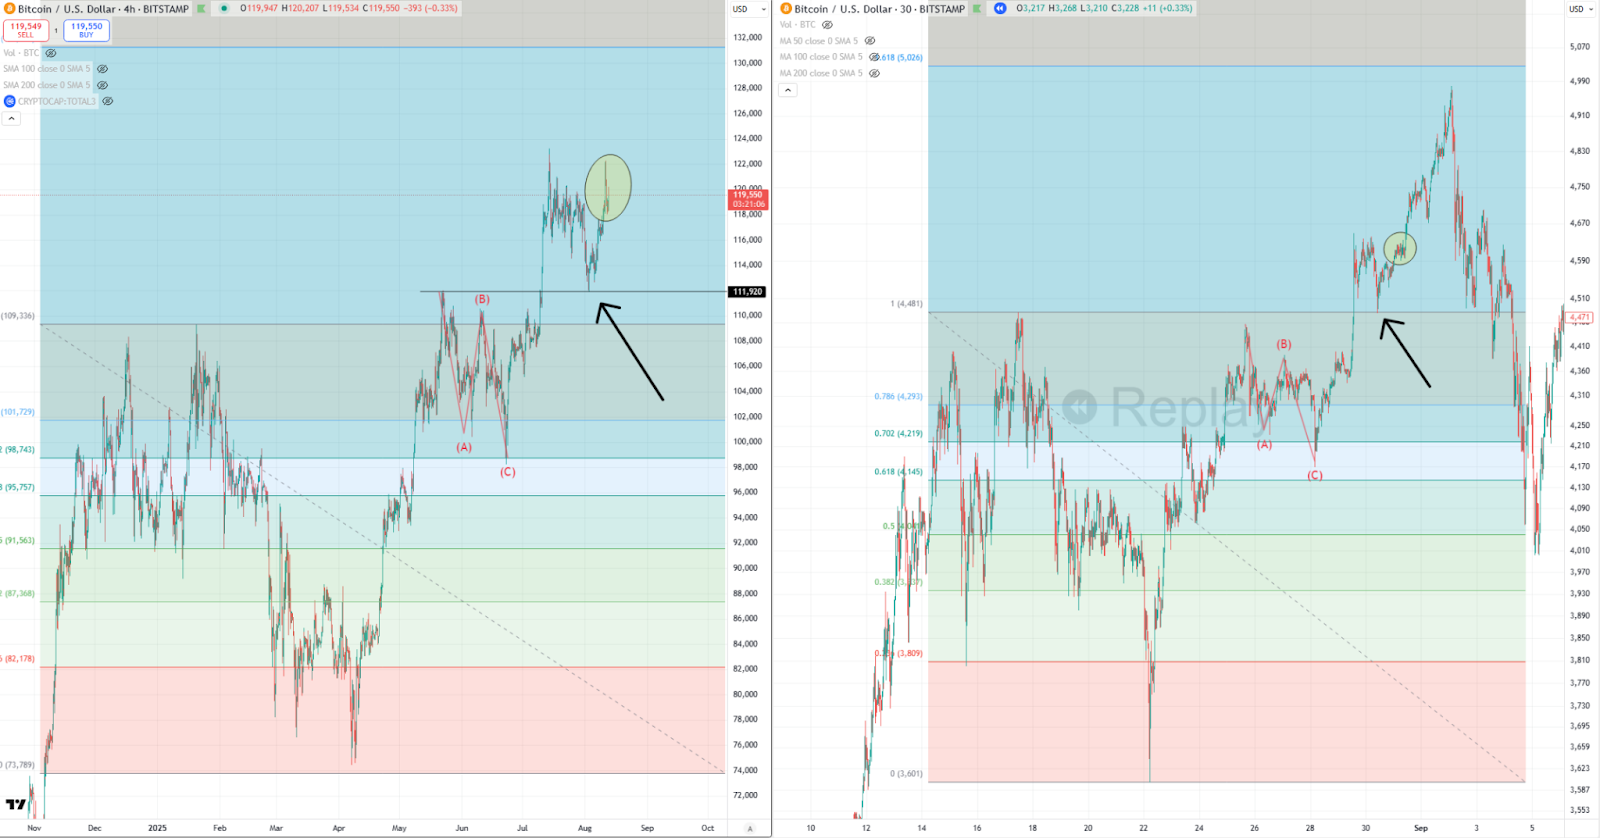Select the CRYPTOCAP:TOTAL3 legend label

(x=57, y=101)
